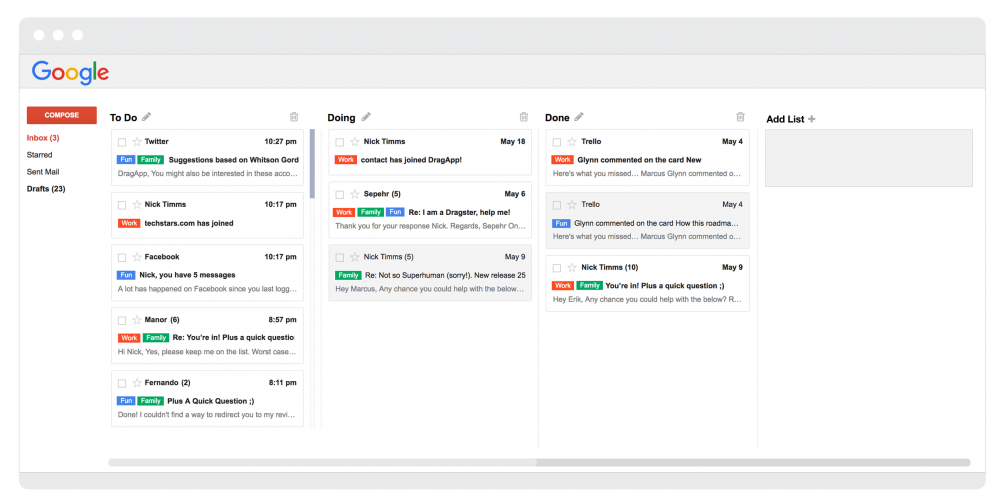Click the red COMPOSE button
The image size is (1000, 504).
coord(62,115)
